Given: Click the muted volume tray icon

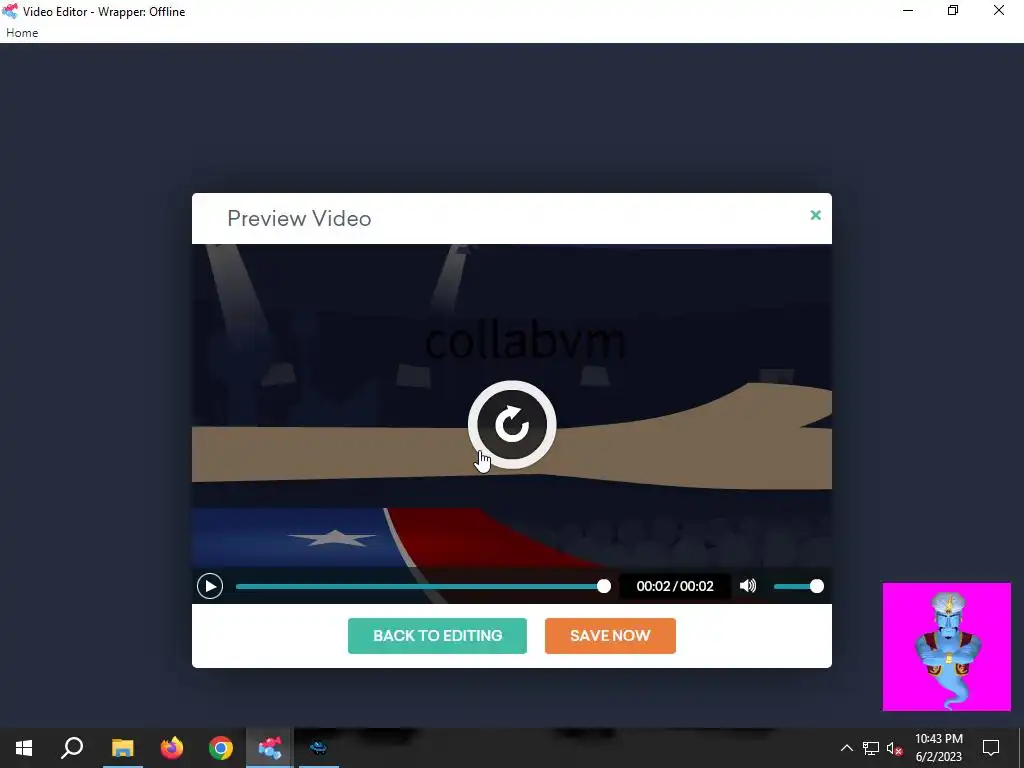Looking at the screenshot, I should point(894,748).
